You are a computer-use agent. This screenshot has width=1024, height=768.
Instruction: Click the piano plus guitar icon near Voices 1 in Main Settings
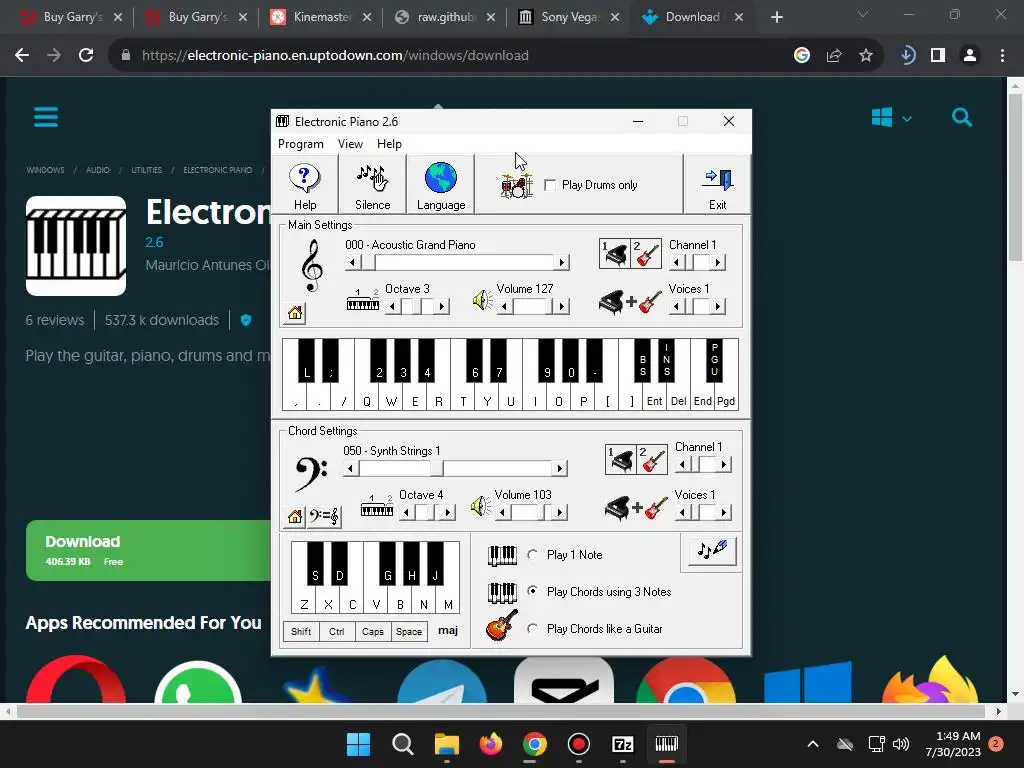[630, 302]
